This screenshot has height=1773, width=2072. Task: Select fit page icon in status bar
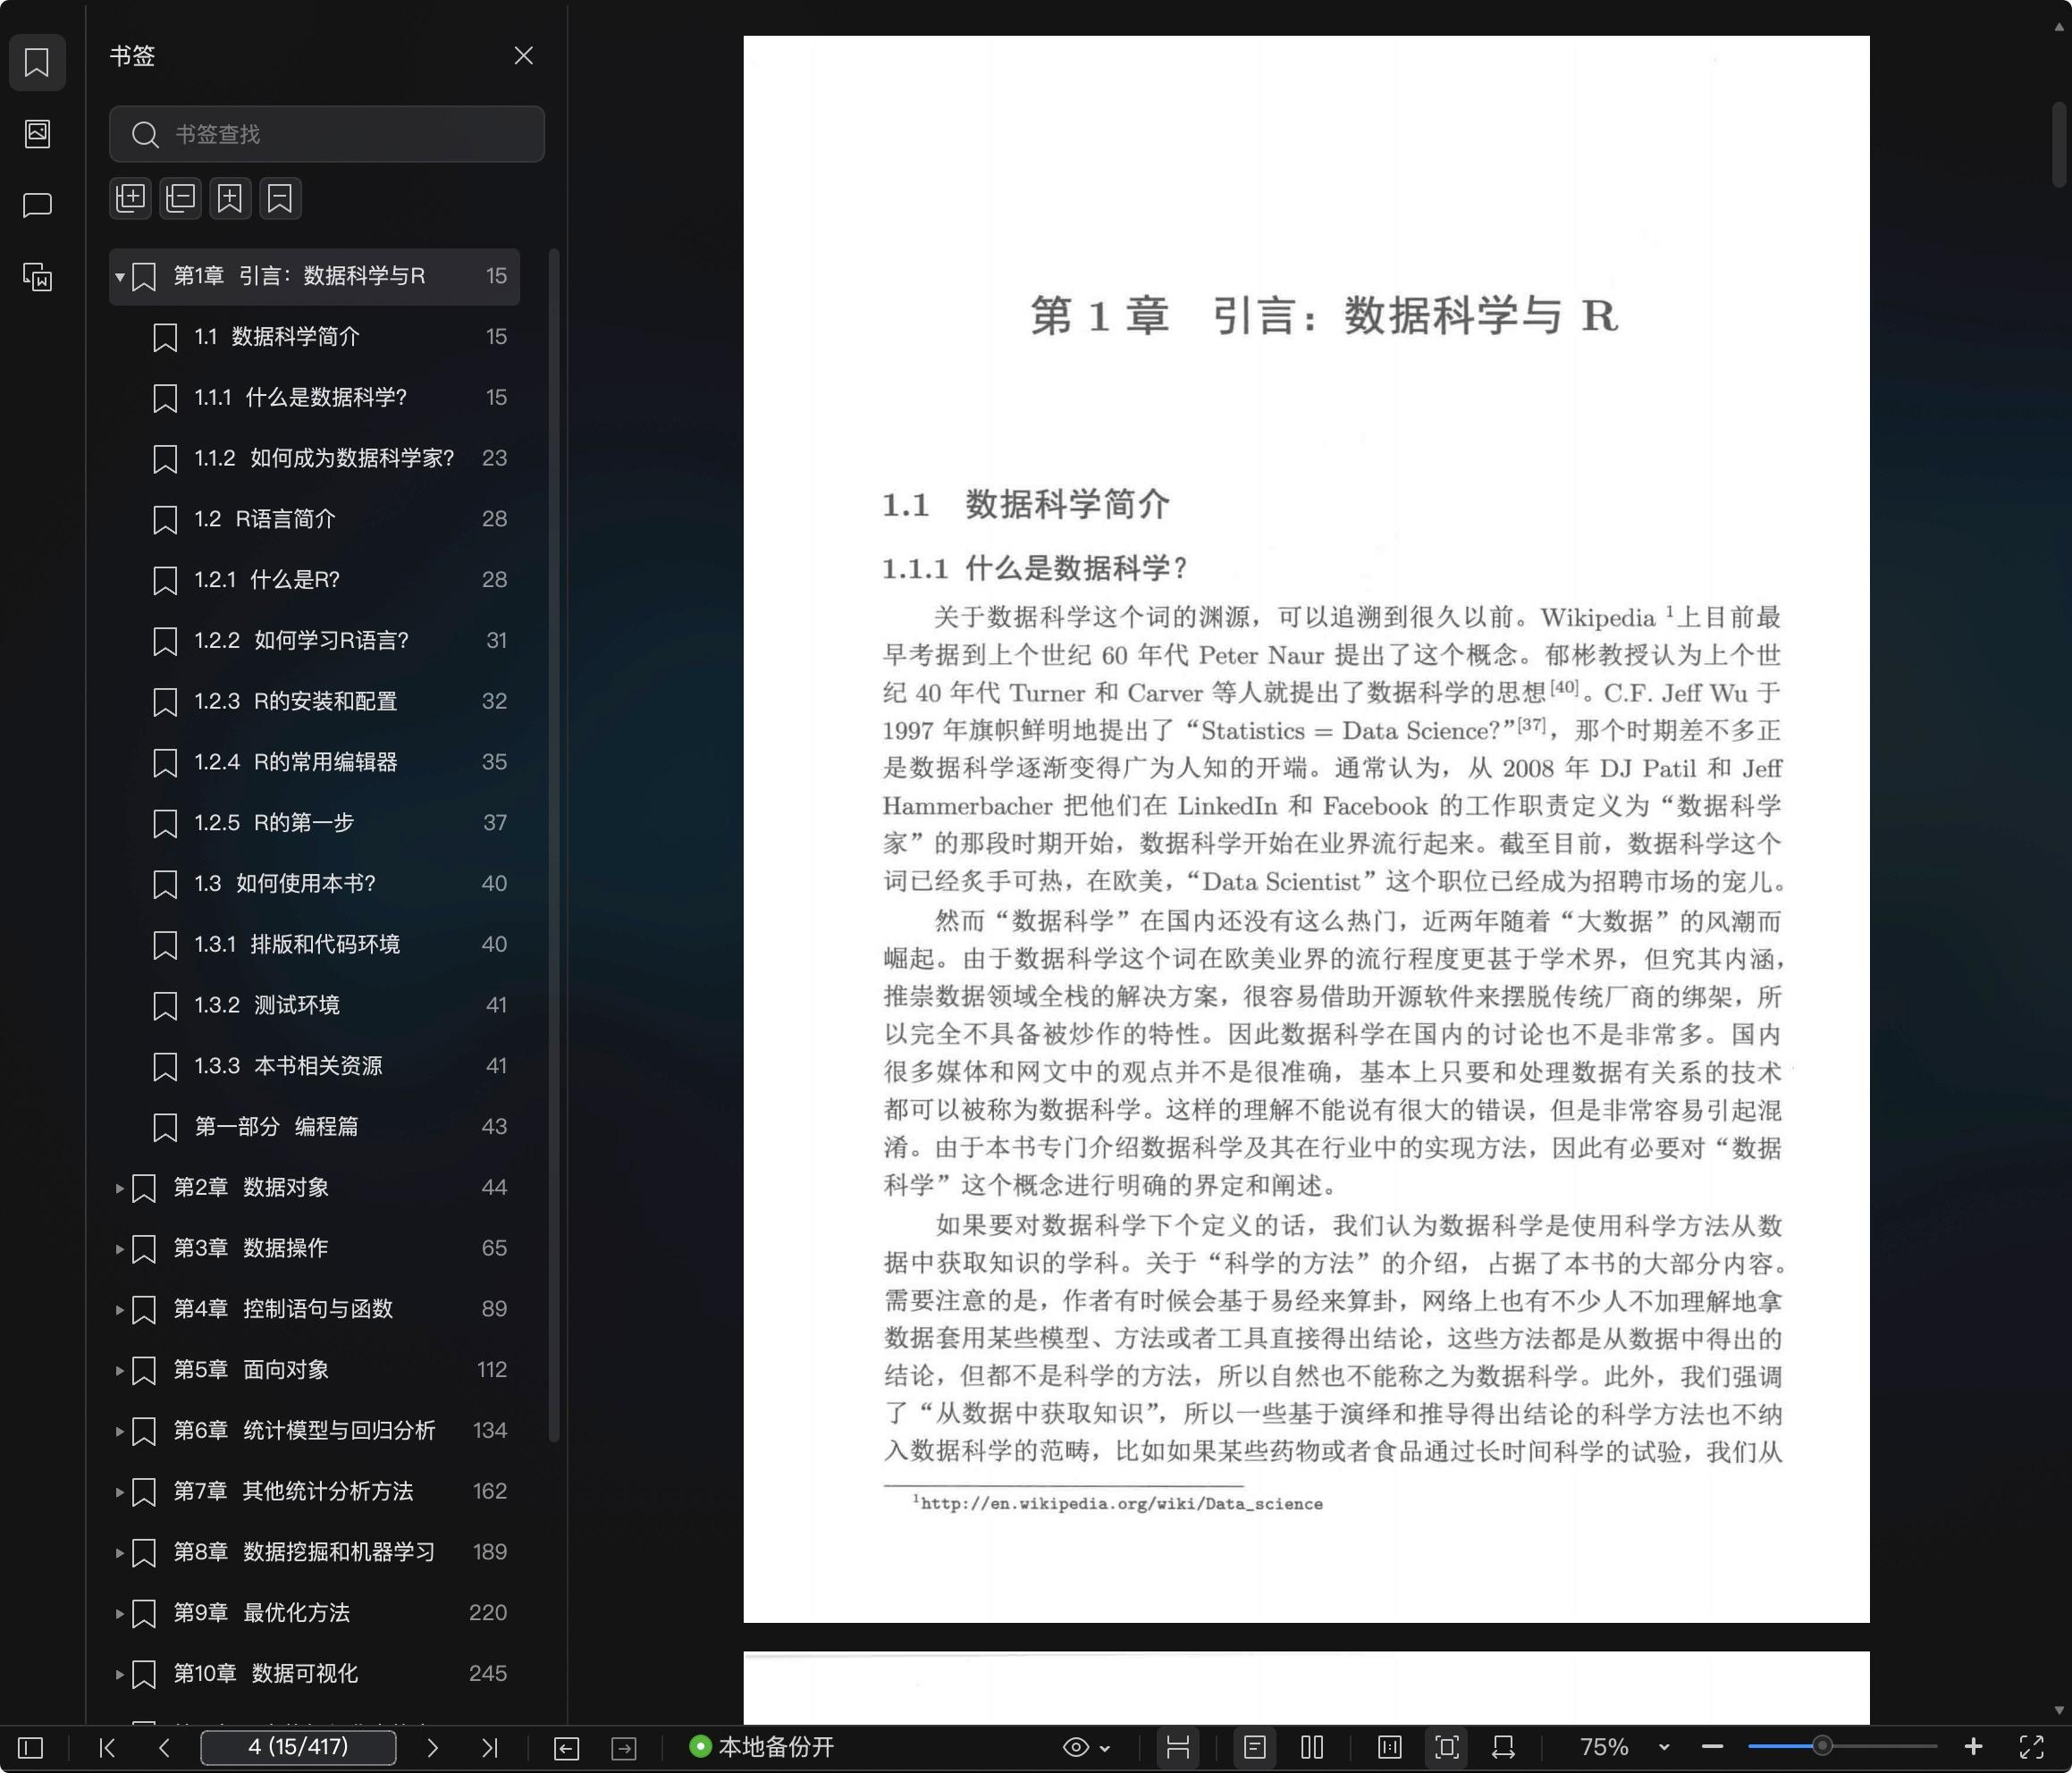1446,1747
